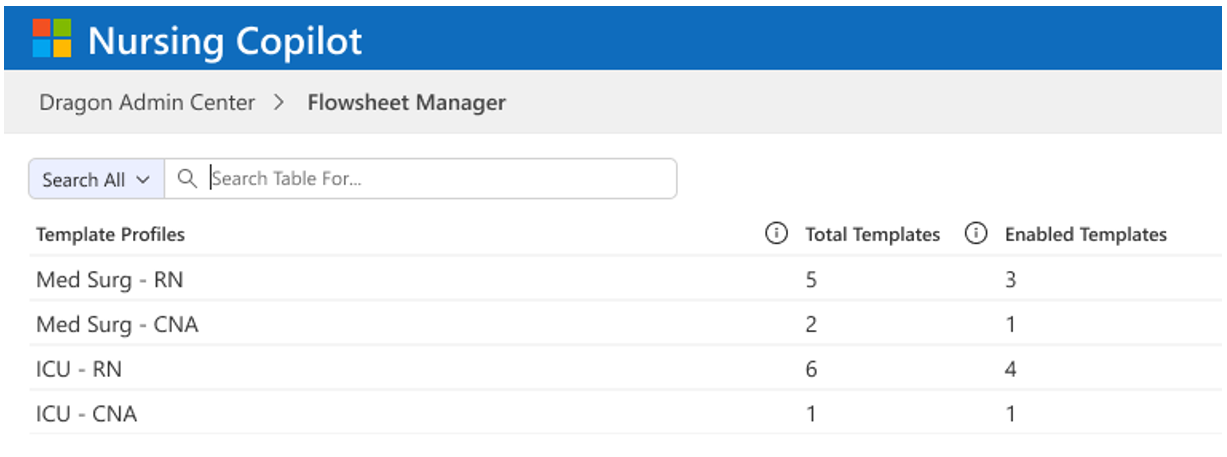Open the ICU - RN profile
This screenshot has width=1227, height=457.
coord(79,369)
